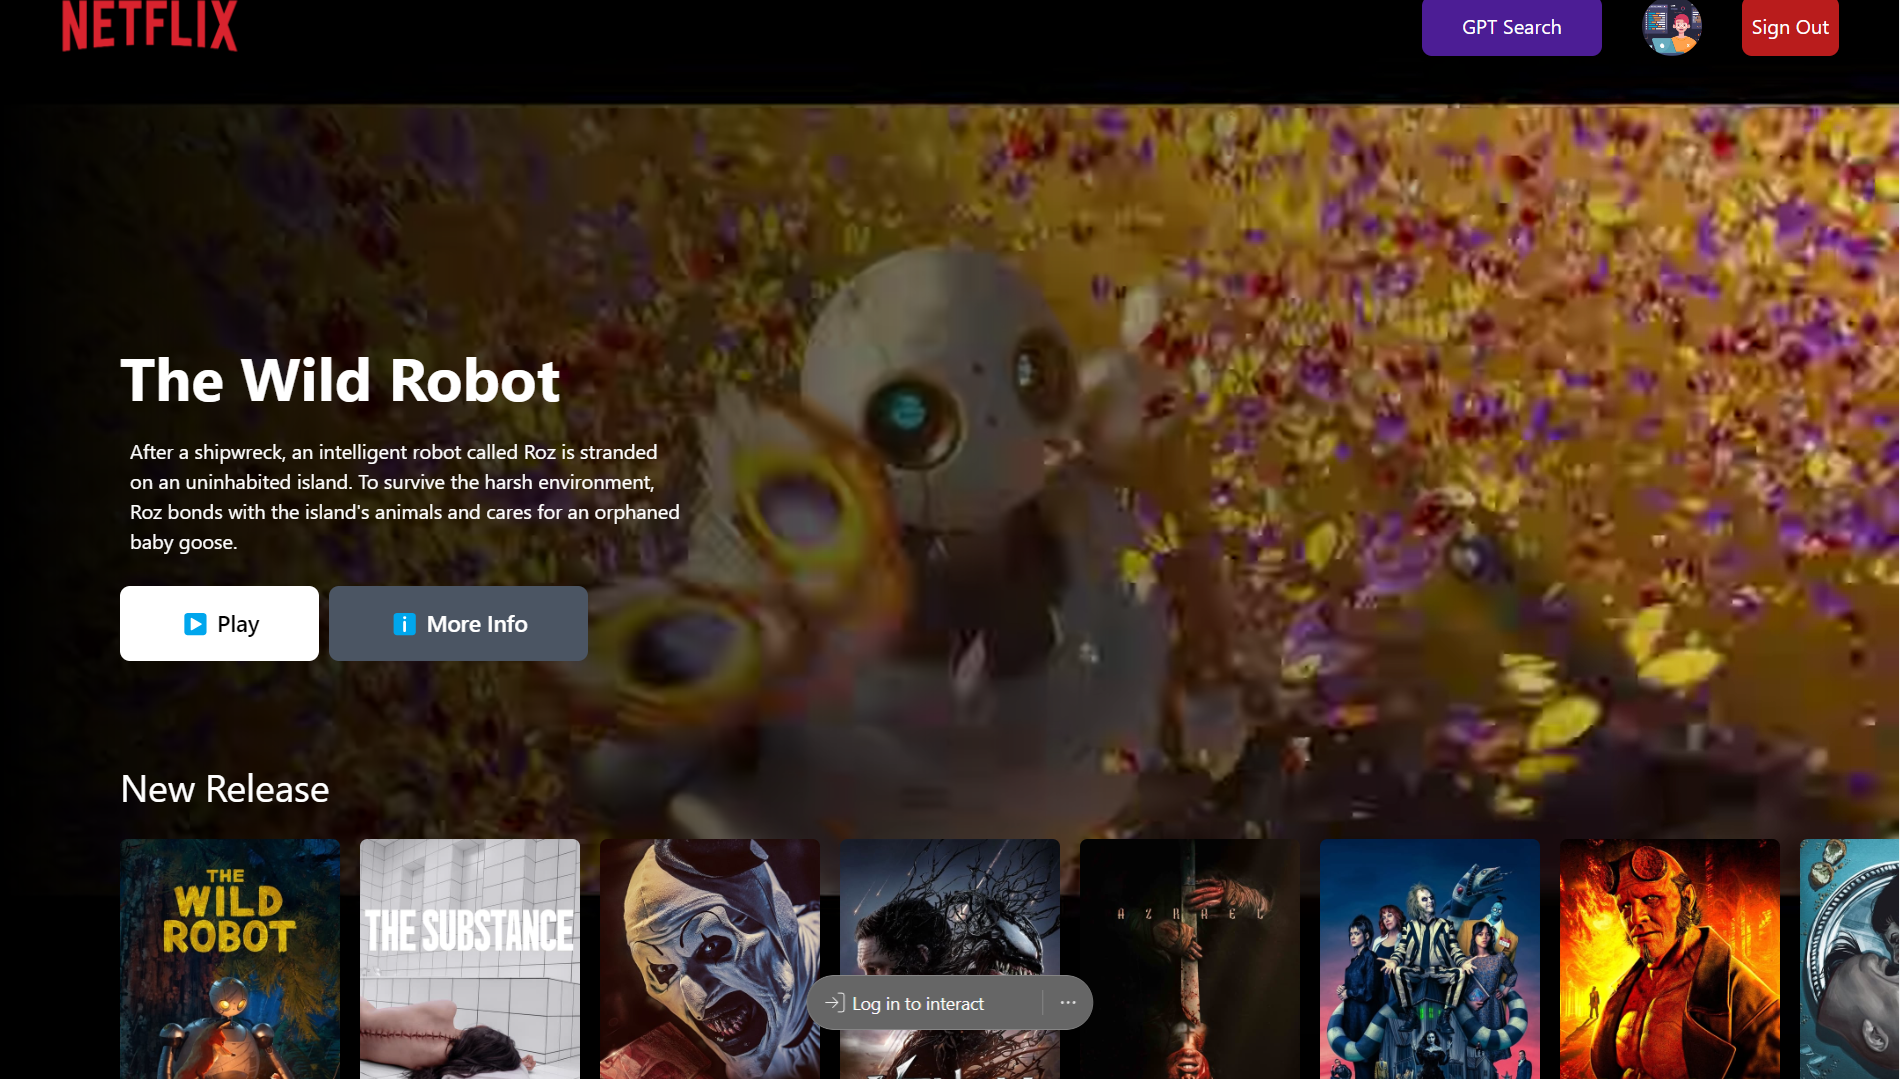Click The Wild Robot hero title
Image resolution: width=1900 pixels, height=1079 pixels.
(340, 381)
